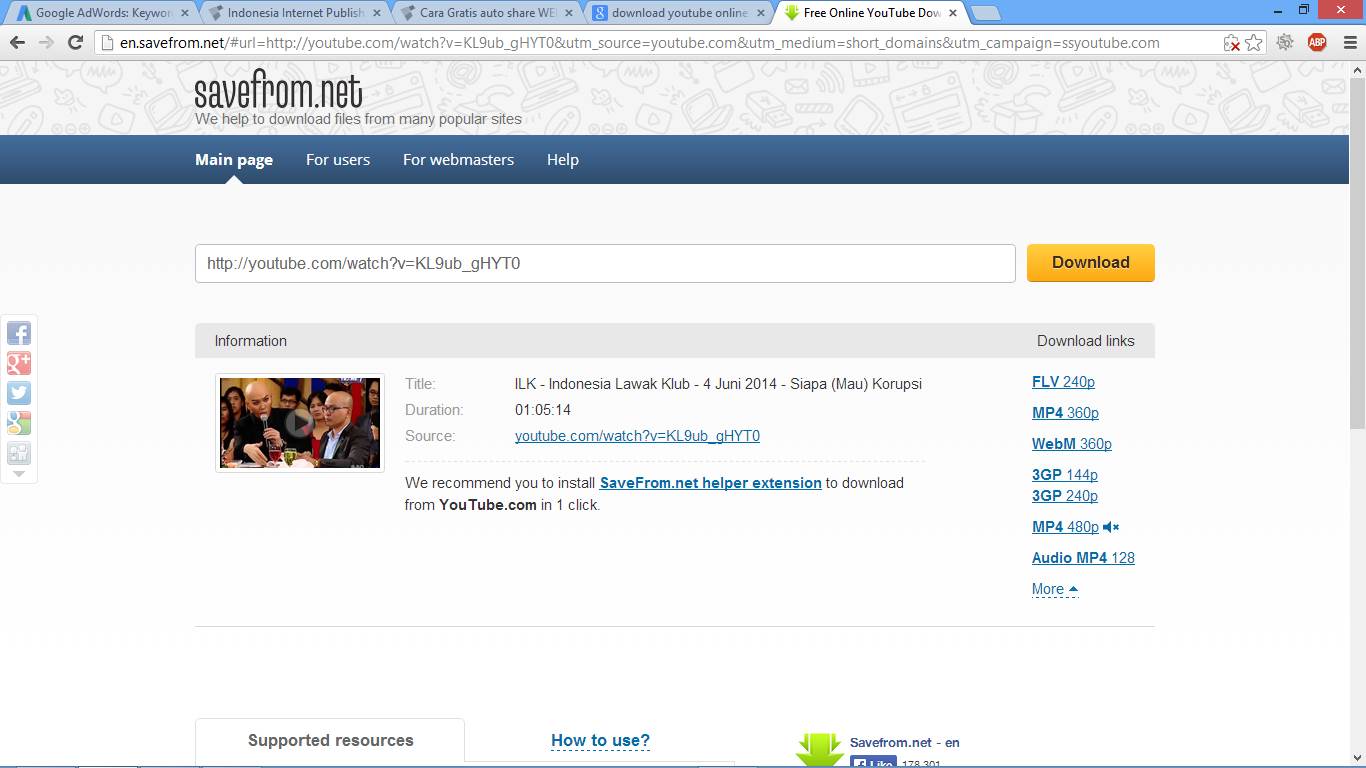Screen dimensions: 1366x768
Task: Click the muted speaker icon beside MP4 480p
Action: coord(1111,527)
